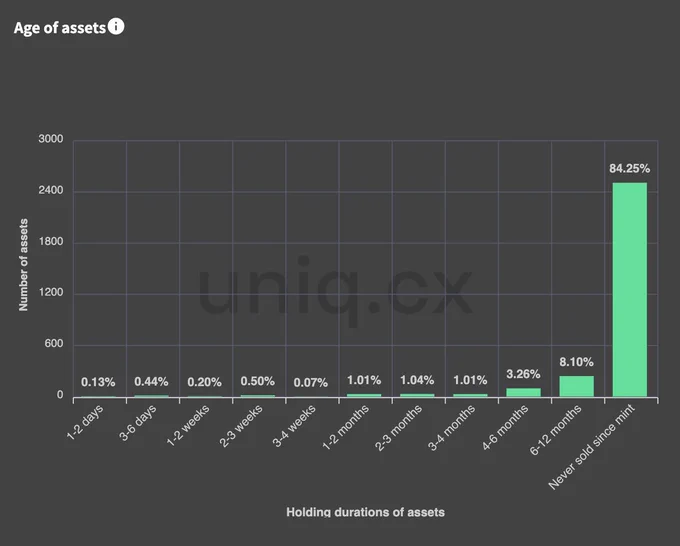Click the 84.25% data label

[x=629, y=168]
